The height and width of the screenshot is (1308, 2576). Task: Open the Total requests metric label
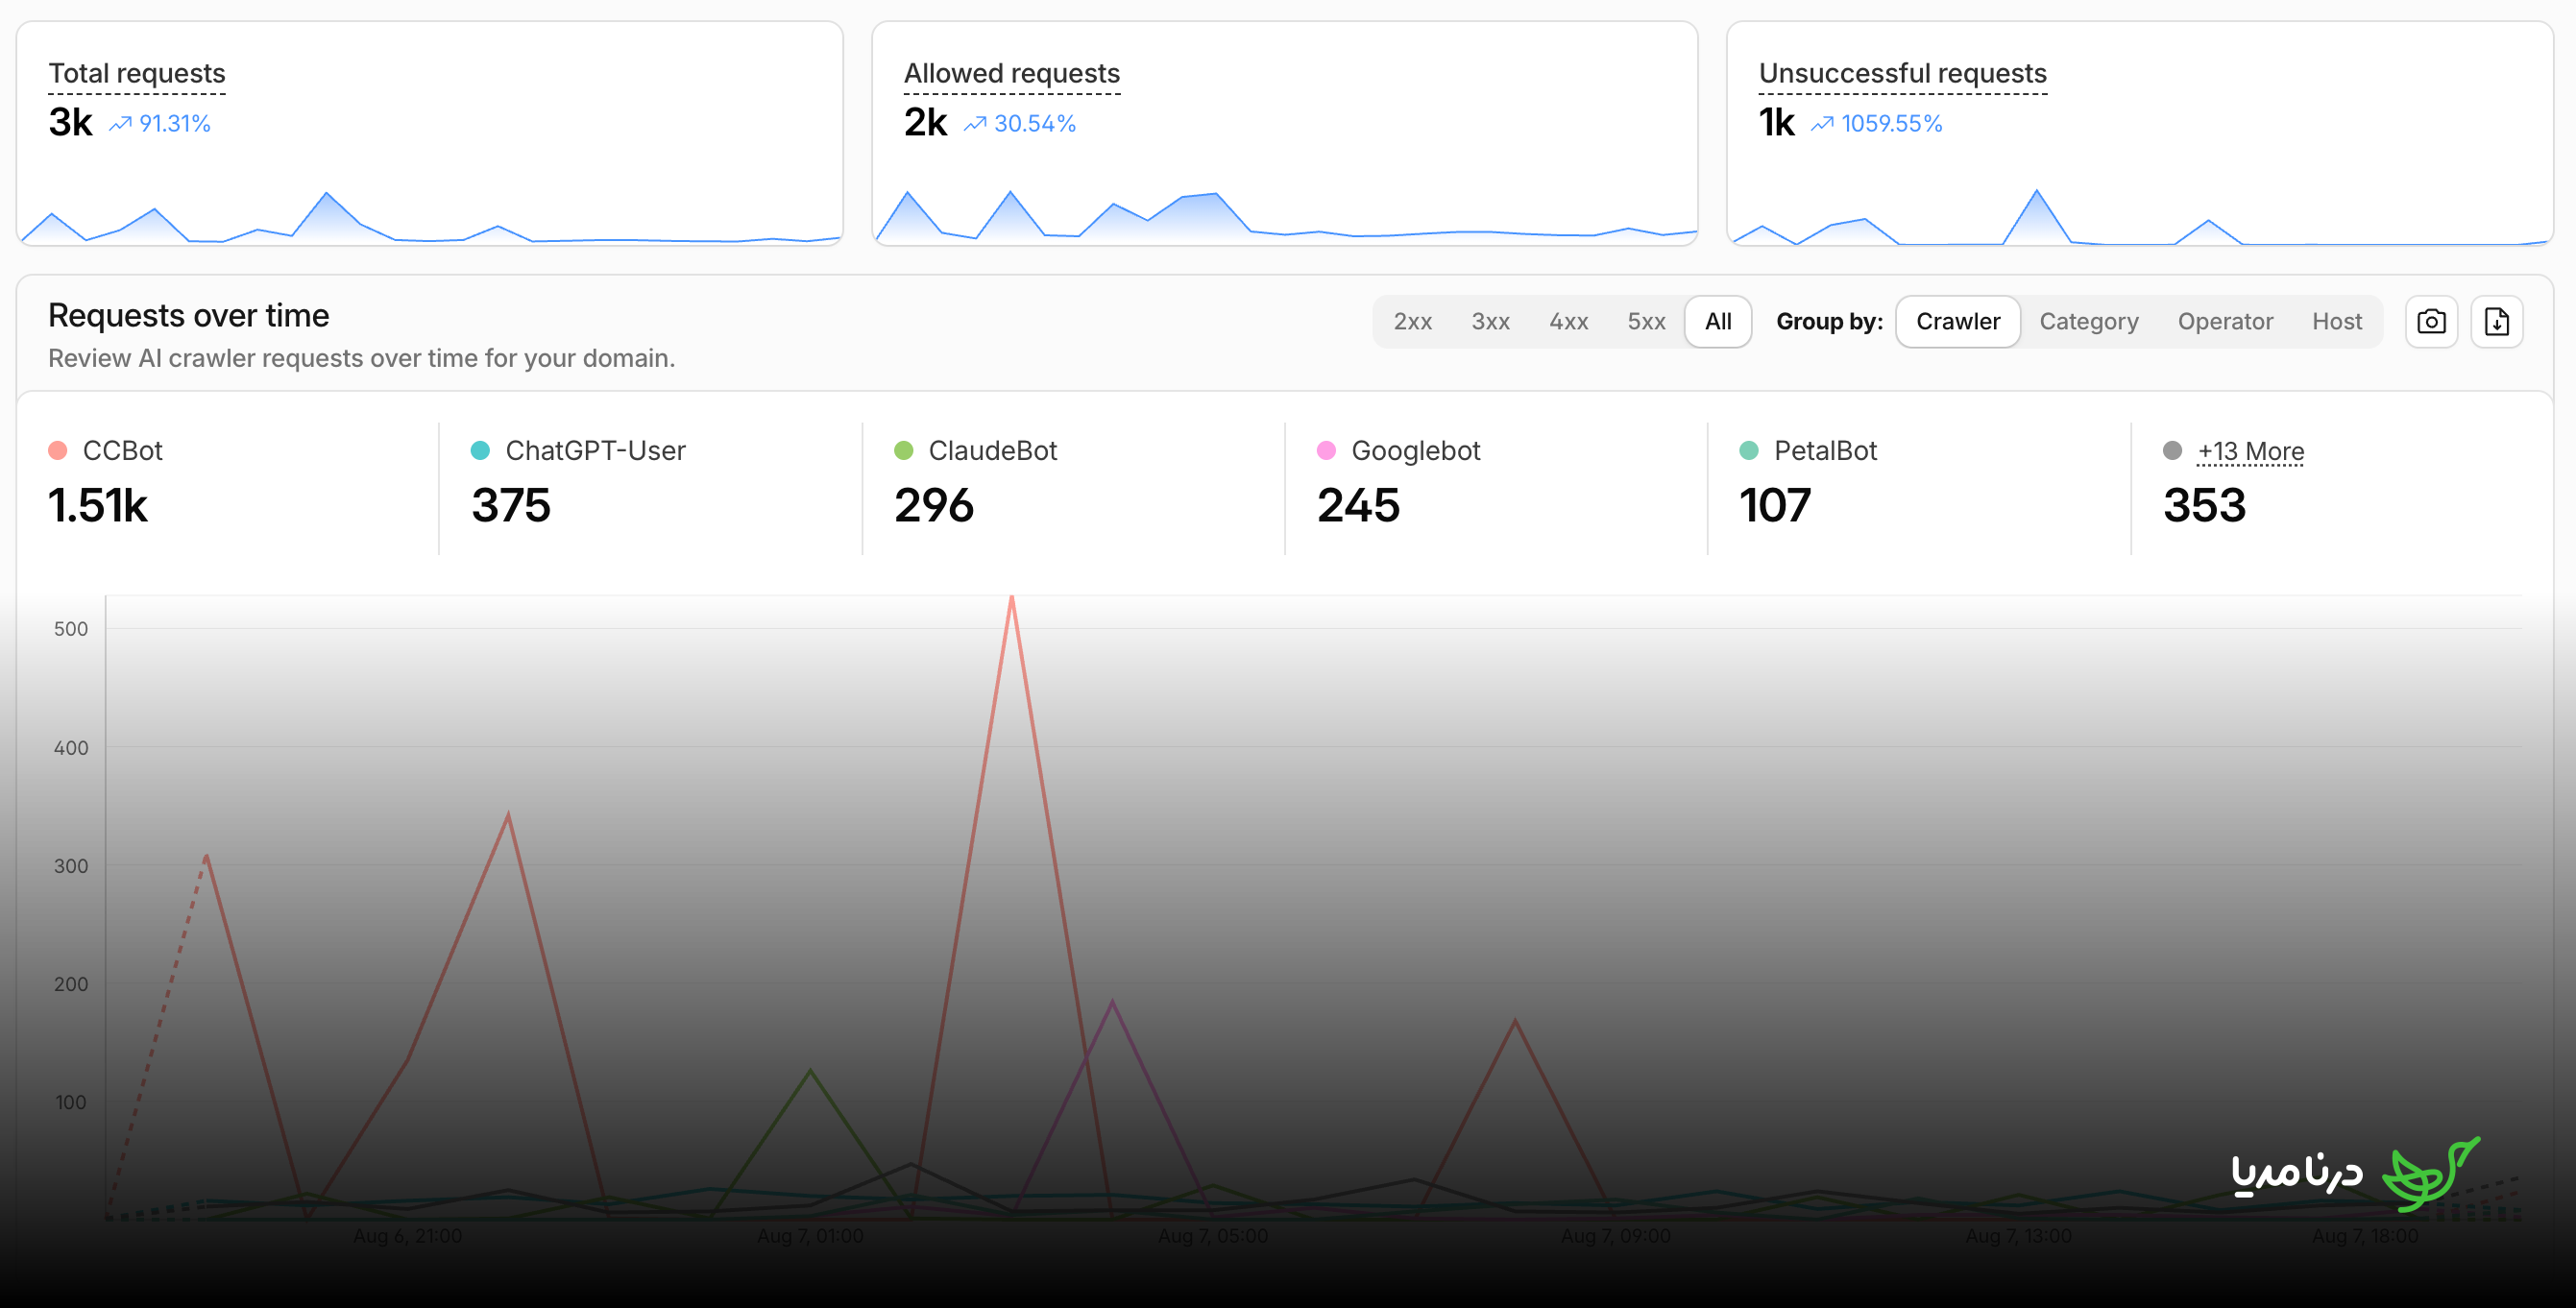(x=137, y=74)
